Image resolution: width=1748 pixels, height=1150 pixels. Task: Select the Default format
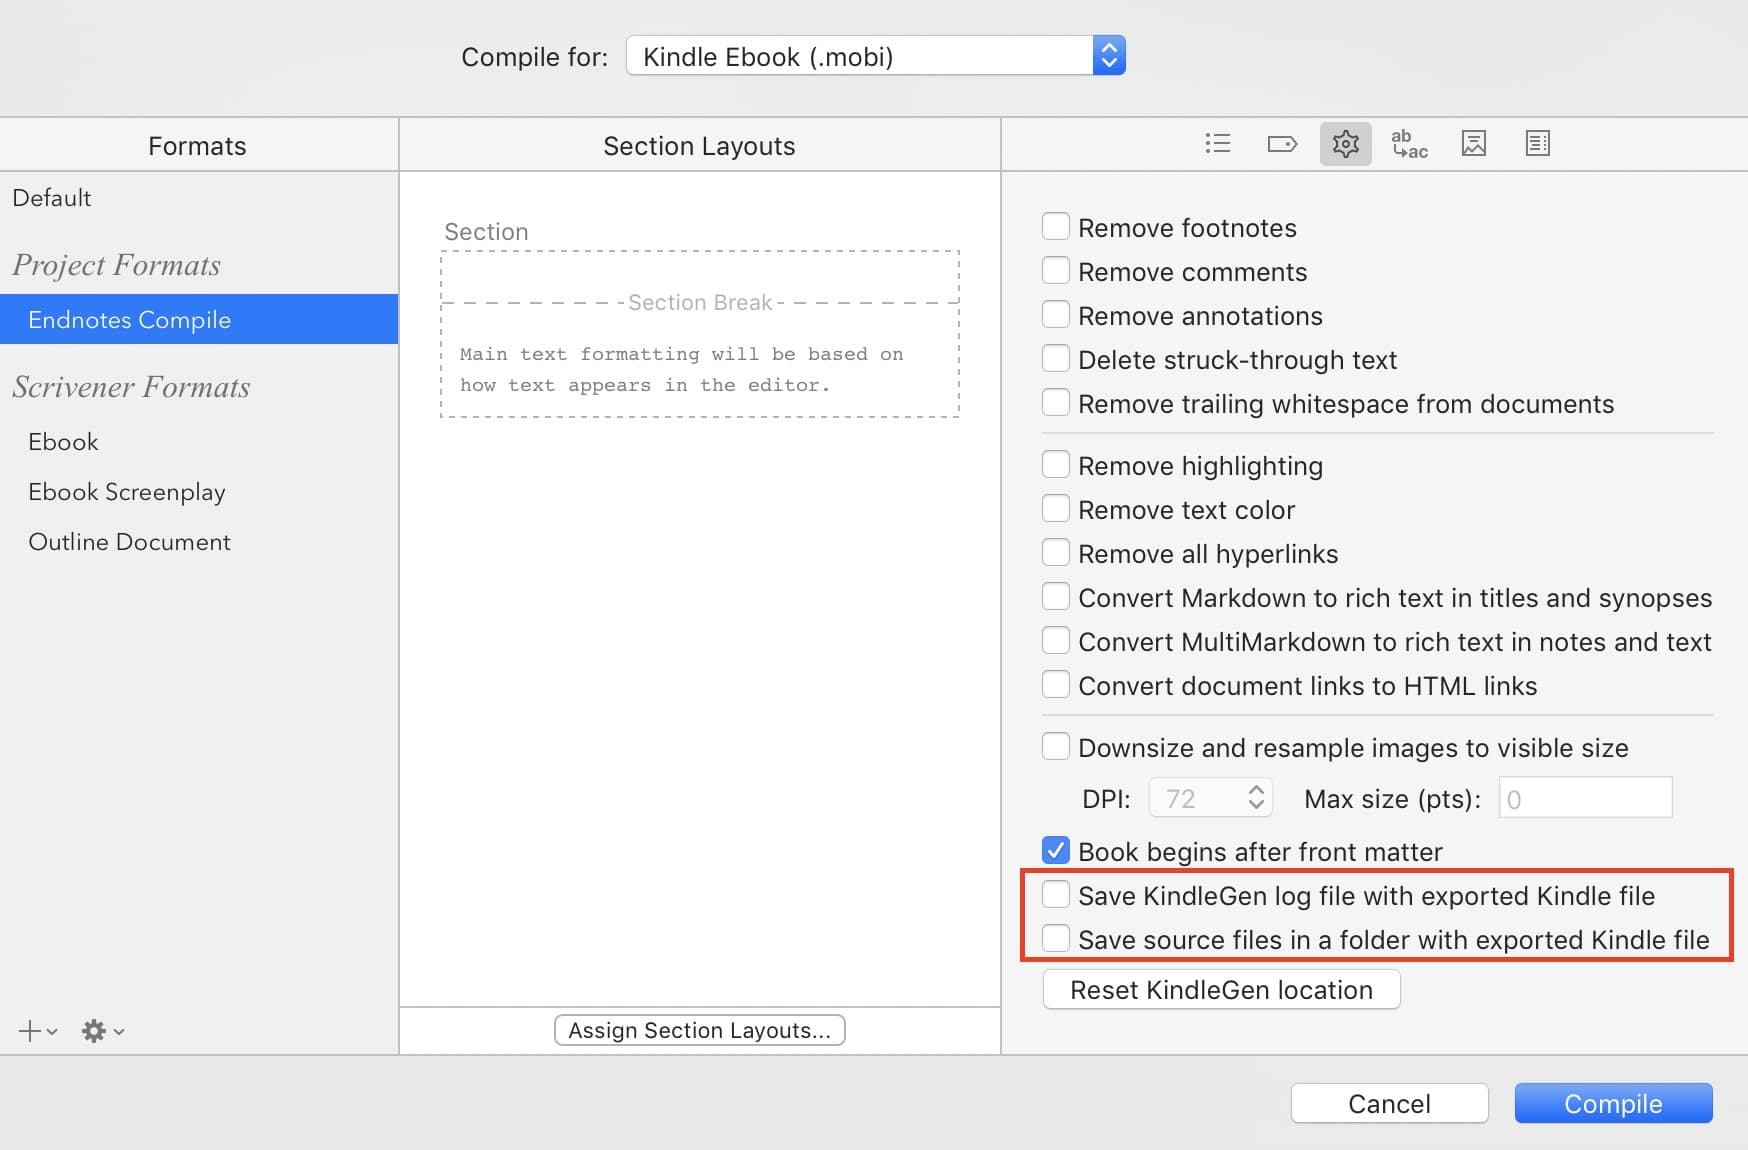pyautogui.click(x=52, y=198)
